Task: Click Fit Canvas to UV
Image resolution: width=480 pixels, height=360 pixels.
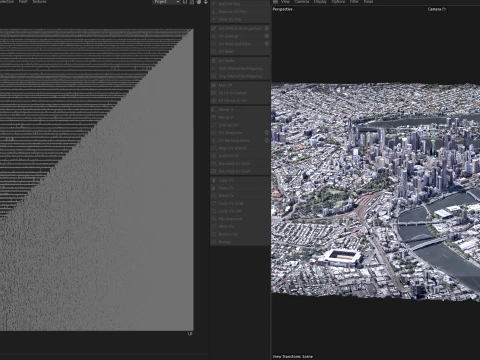Action: [x=240, y=100]
